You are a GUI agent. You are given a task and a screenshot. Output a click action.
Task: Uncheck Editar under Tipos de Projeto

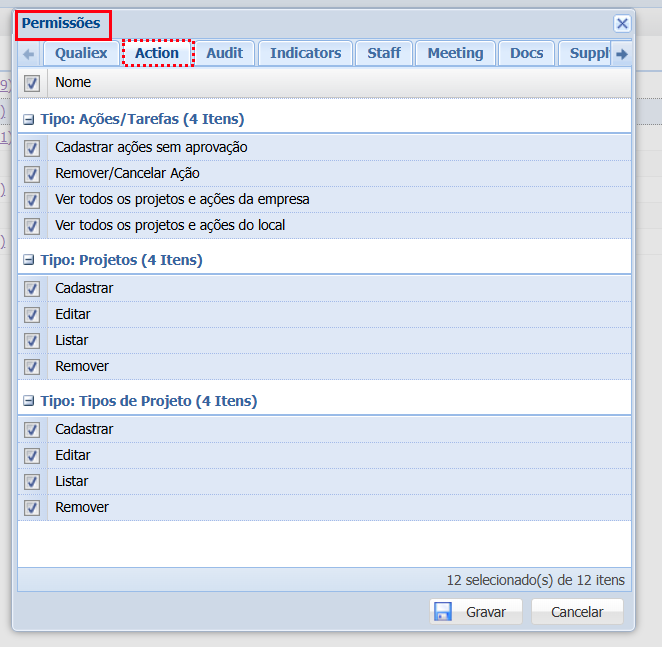pos(32,456)
